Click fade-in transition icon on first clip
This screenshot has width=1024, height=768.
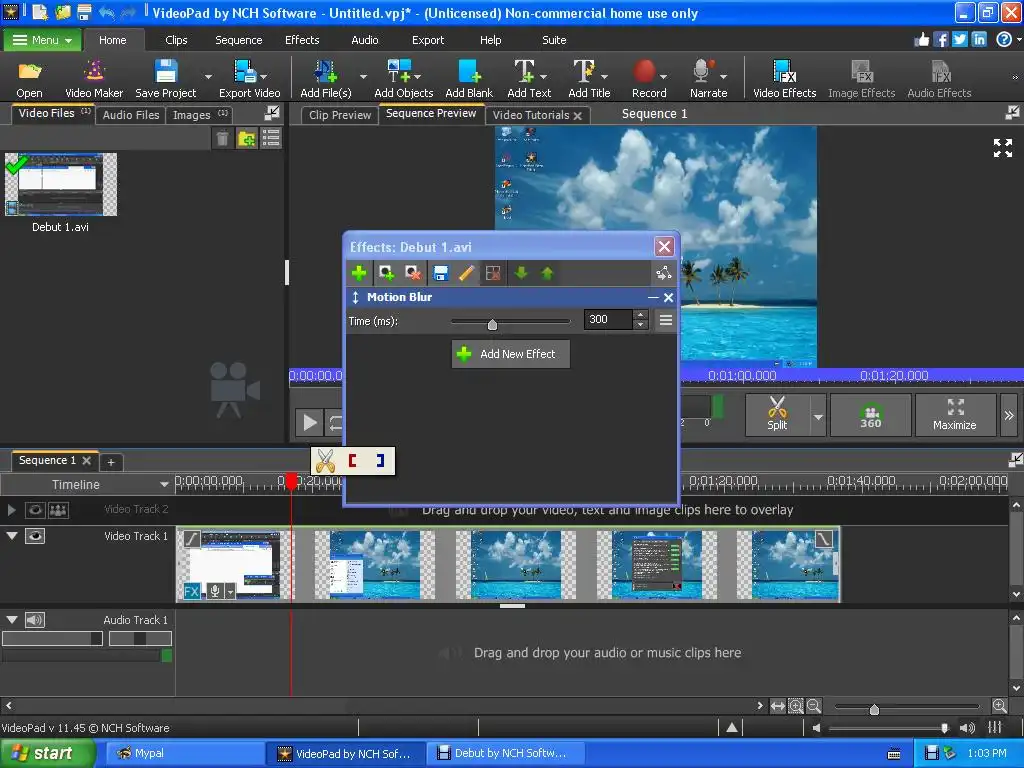click(191, 539)
